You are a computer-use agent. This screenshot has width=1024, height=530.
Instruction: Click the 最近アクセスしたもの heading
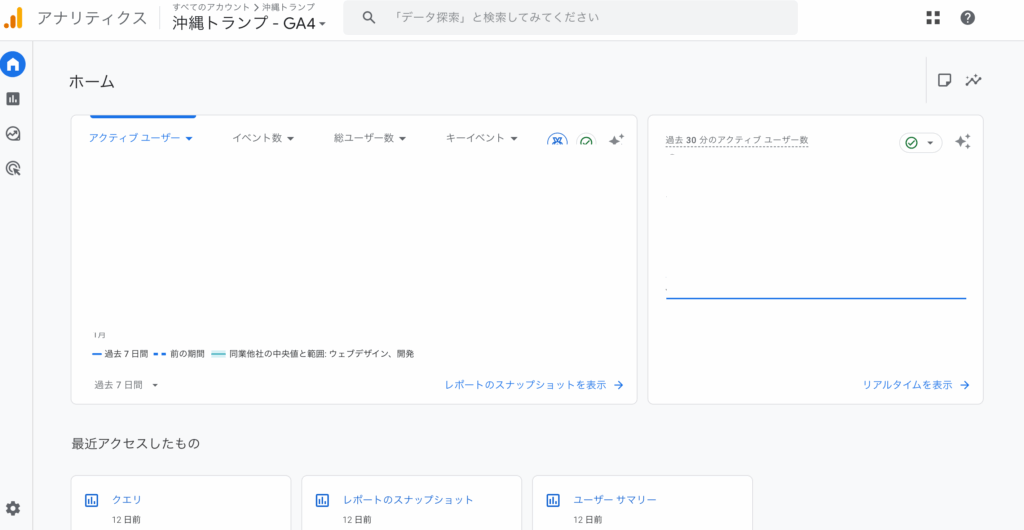(136, 444)
